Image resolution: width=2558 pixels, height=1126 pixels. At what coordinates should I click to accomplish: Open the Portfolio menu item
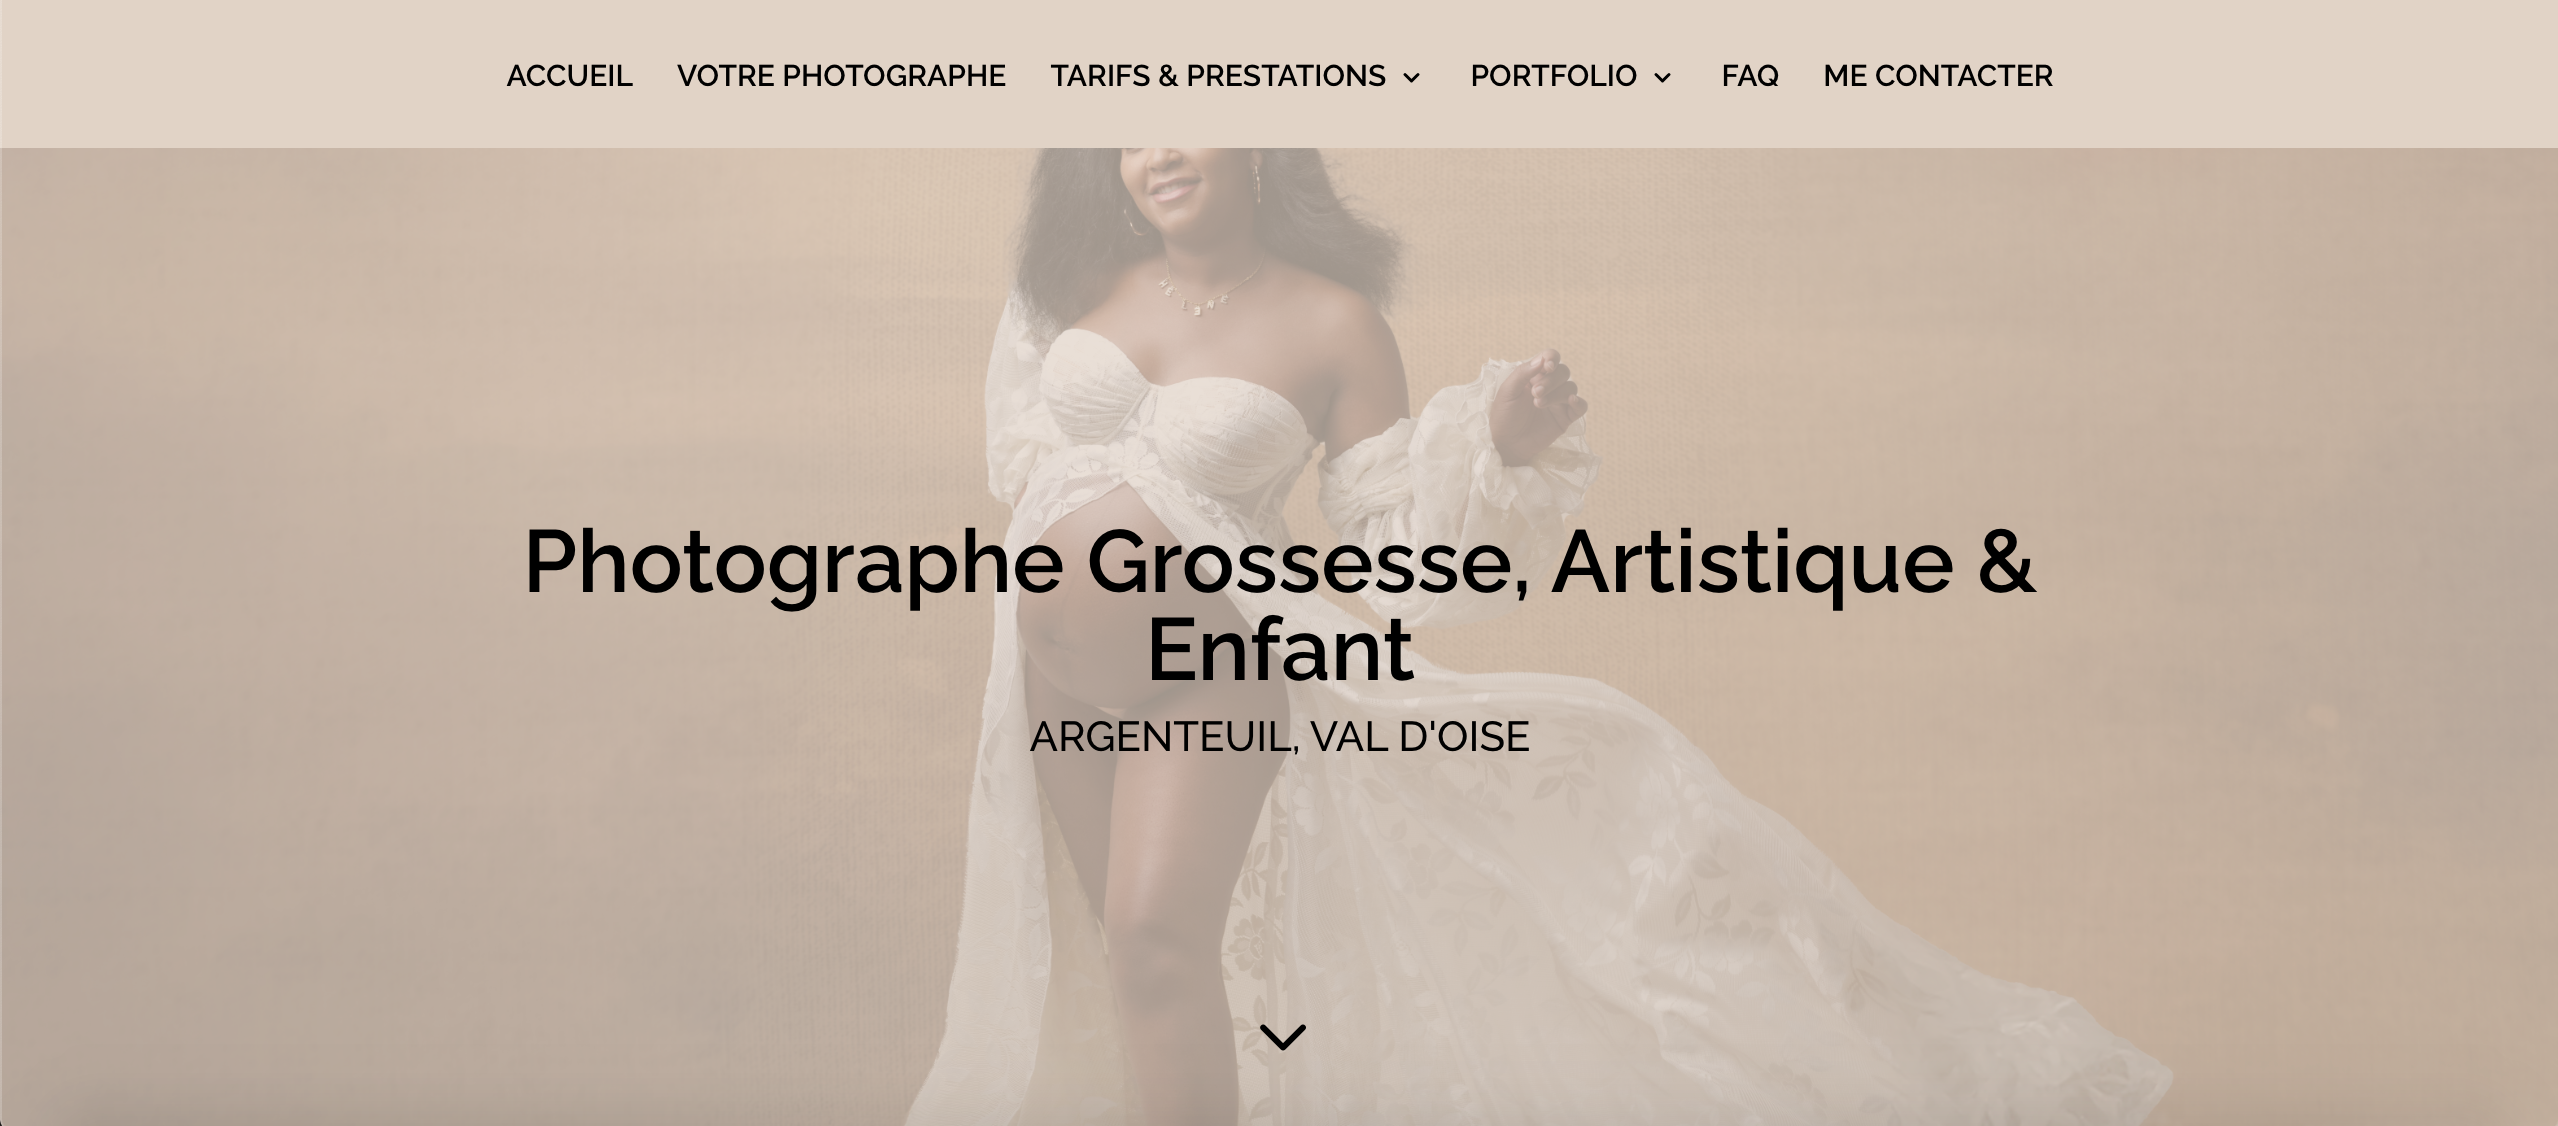click(x=1553, y=76)
